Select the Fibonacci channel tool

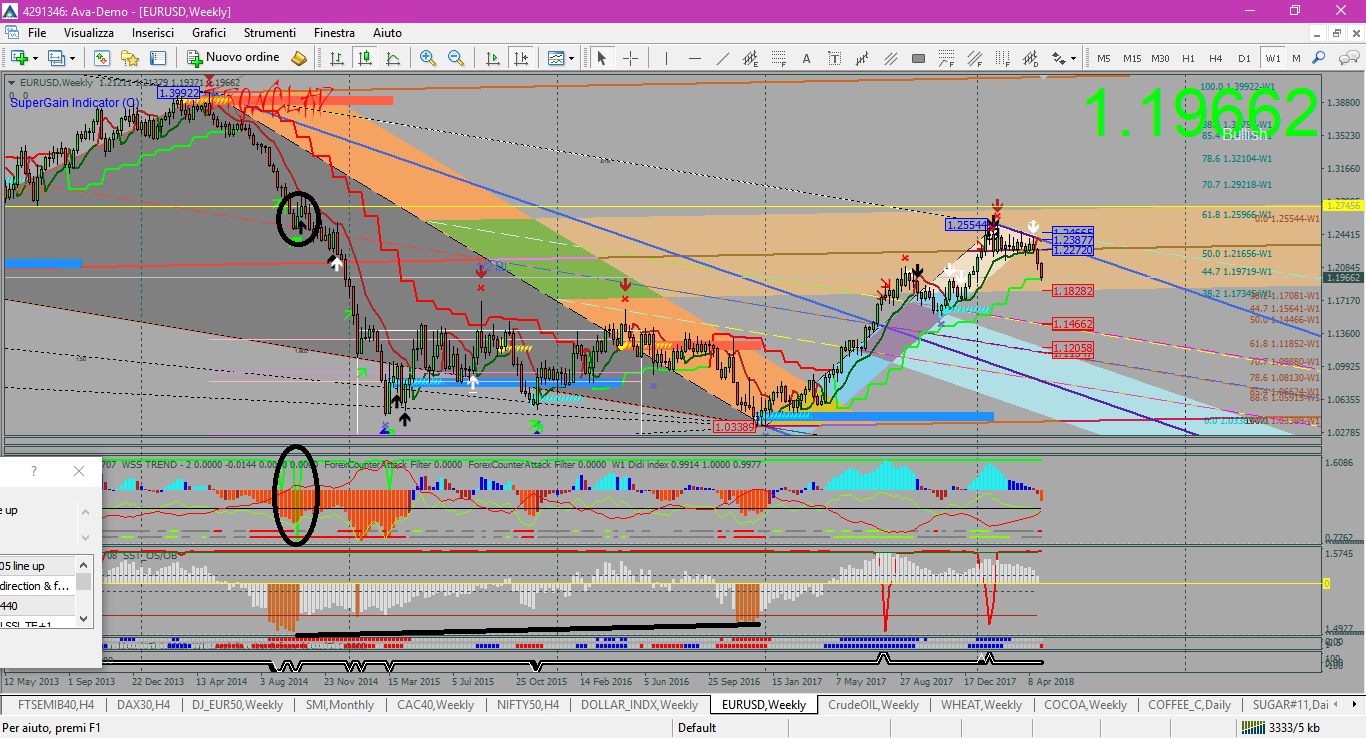pyautogui.click(x=975, y=58)
